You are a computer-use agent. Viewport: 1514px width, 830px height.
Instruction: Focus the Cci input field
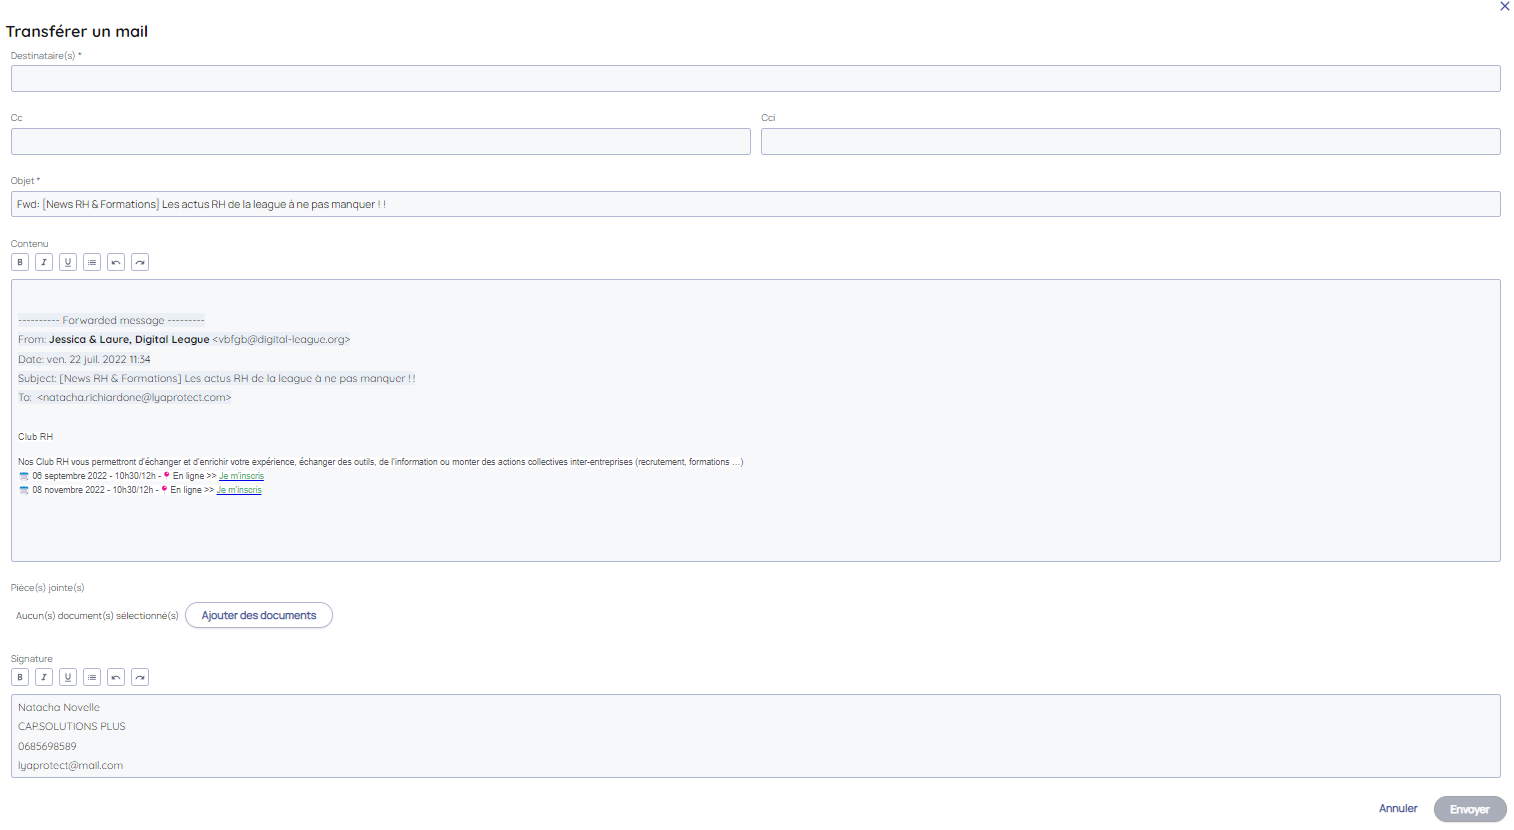1130,142
